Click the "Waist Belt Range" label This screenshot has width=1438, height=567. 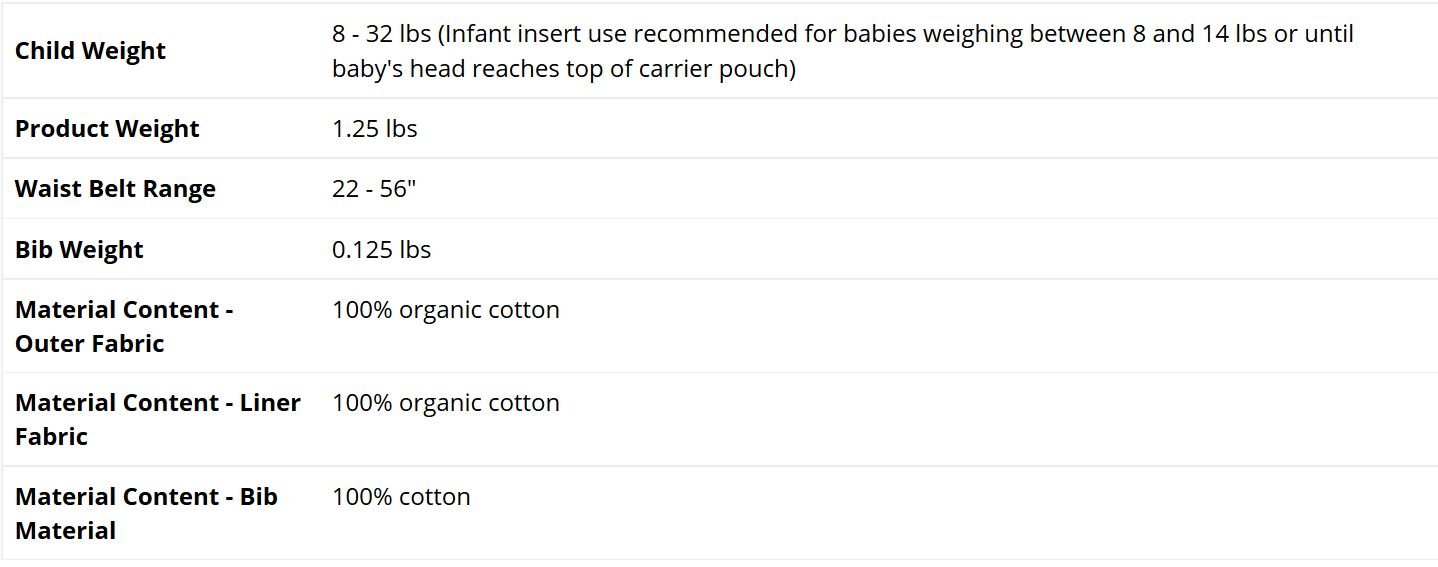coord(115,189)
